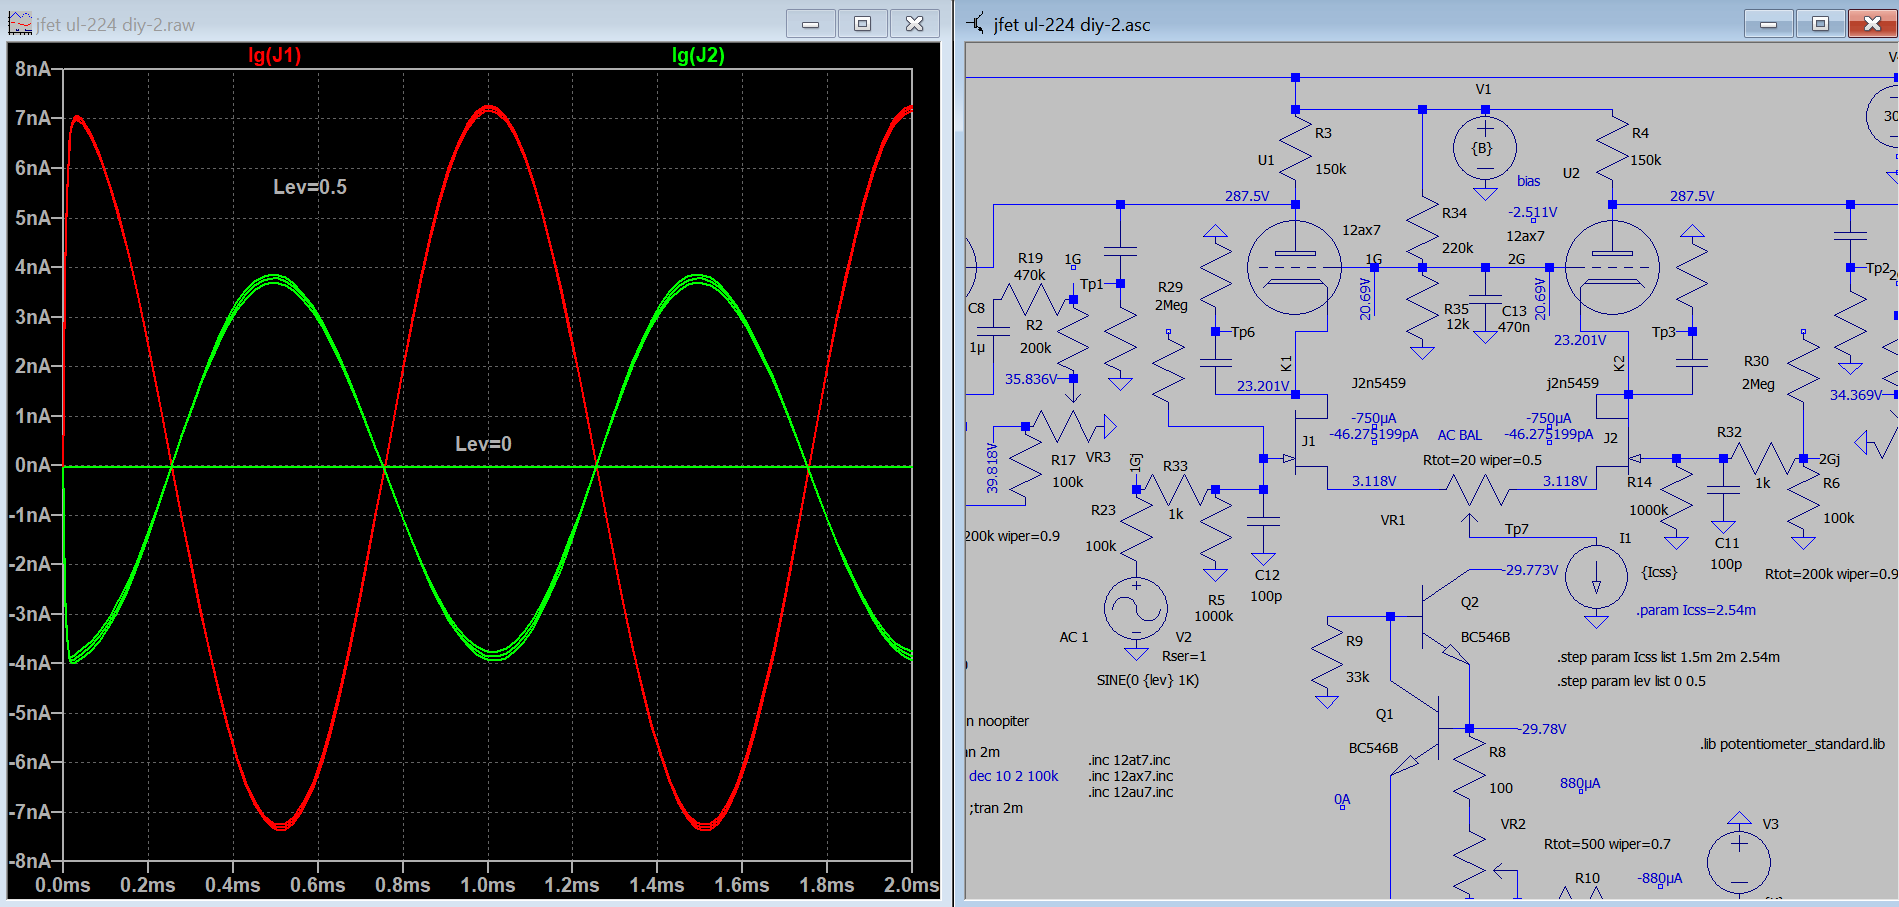Select the AC 1 sine voltage source V2
This screenshot has height=907, width=1899.
click(1136, 609)
